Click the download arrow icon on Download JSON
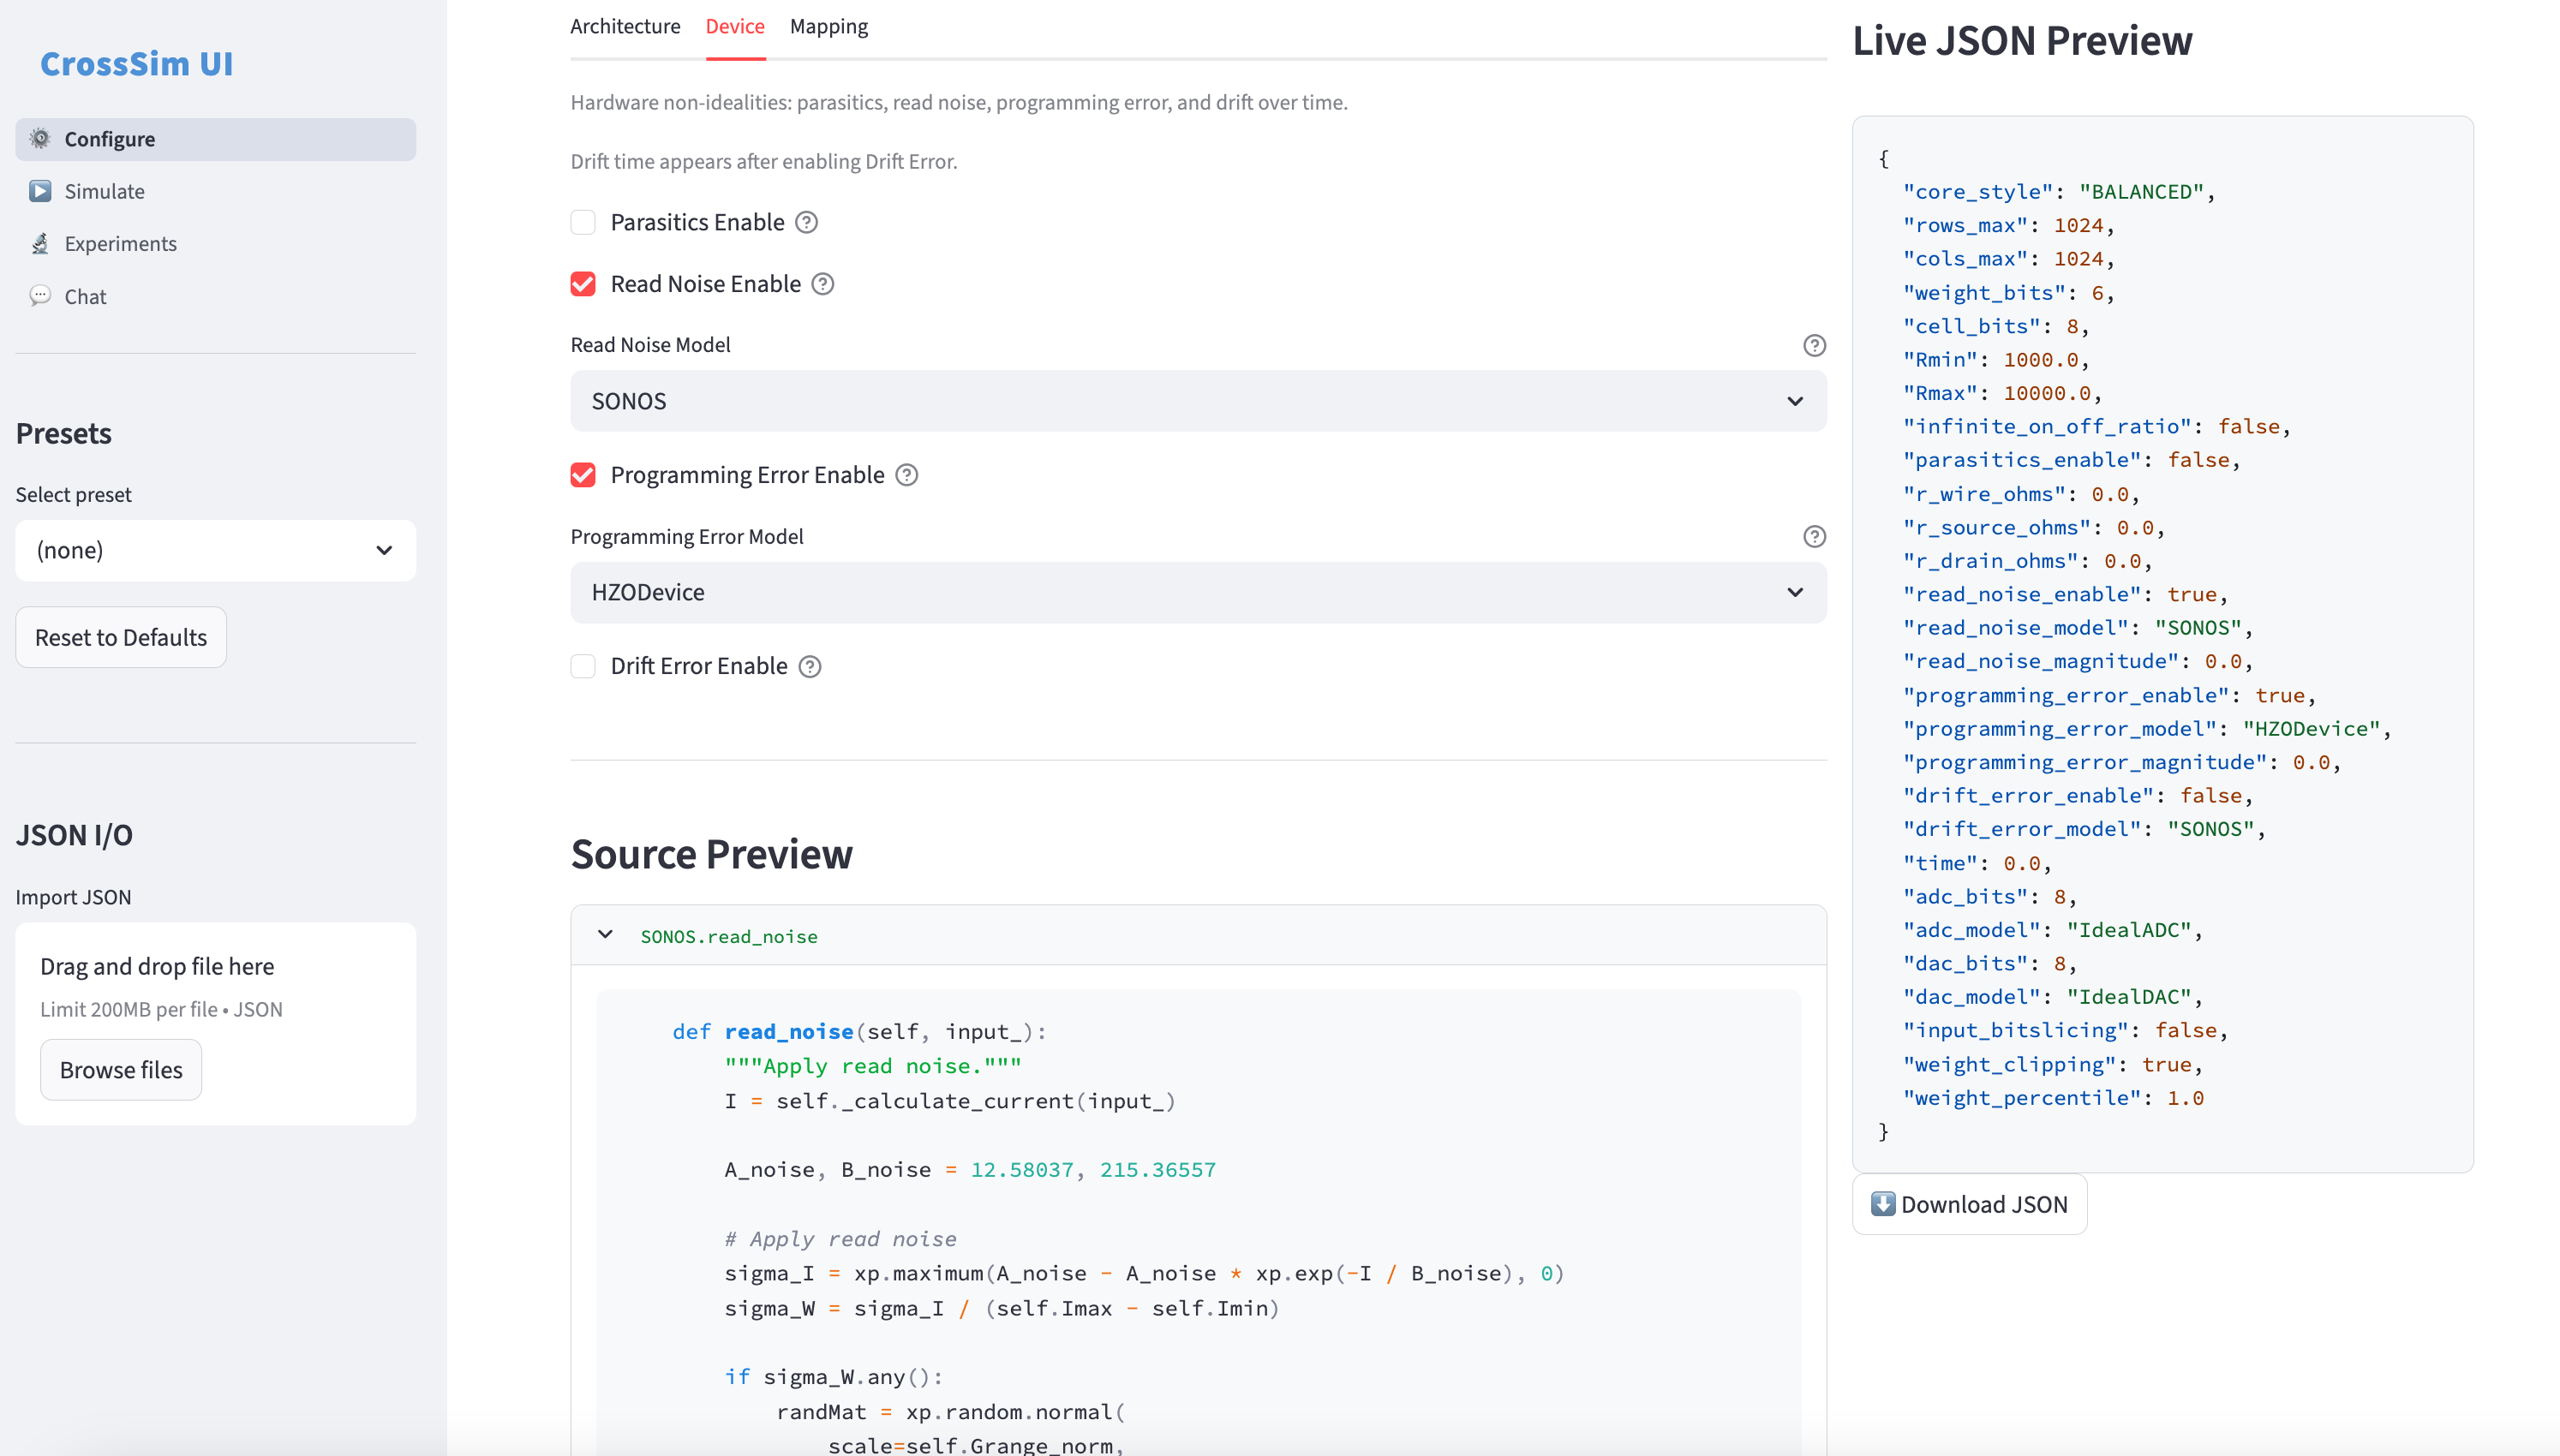 (1882, 1204)
